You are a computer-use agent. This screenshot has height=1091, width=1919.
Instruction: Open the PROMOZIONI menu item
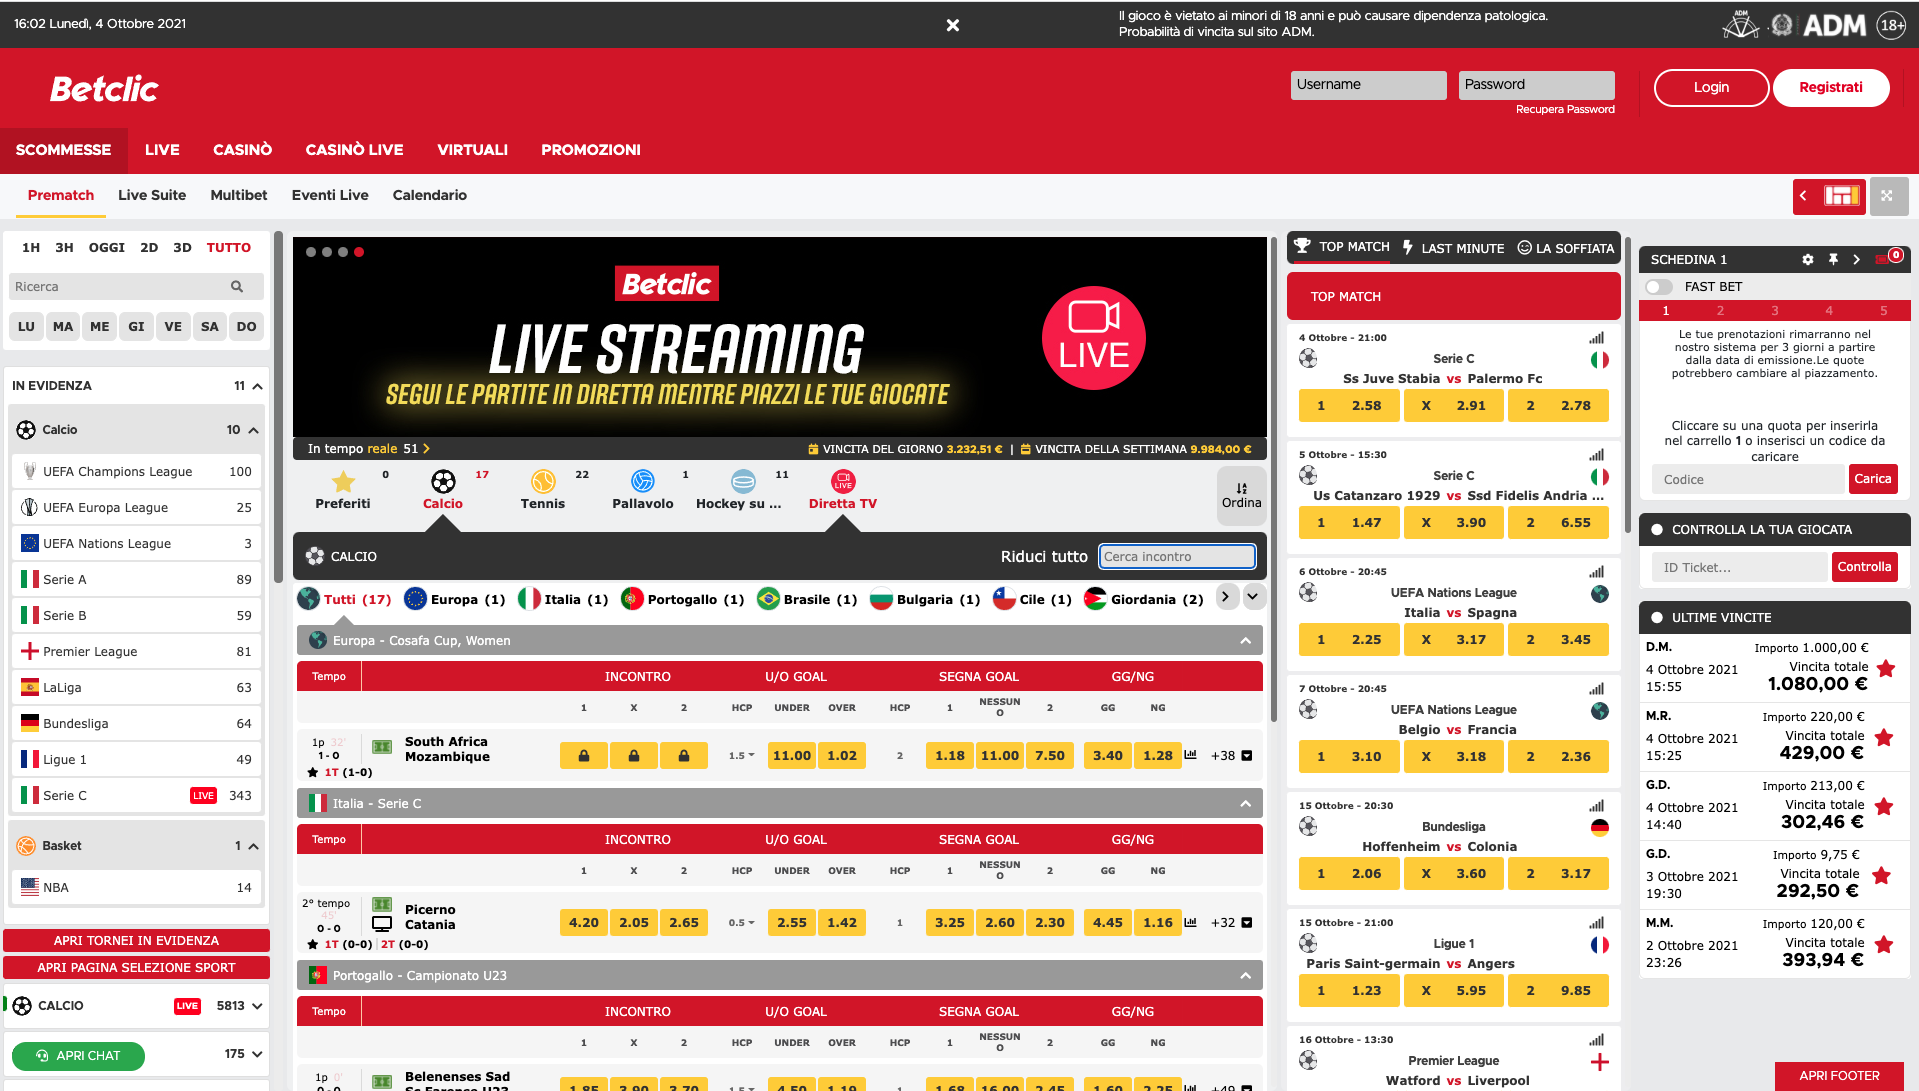(590, 150)
